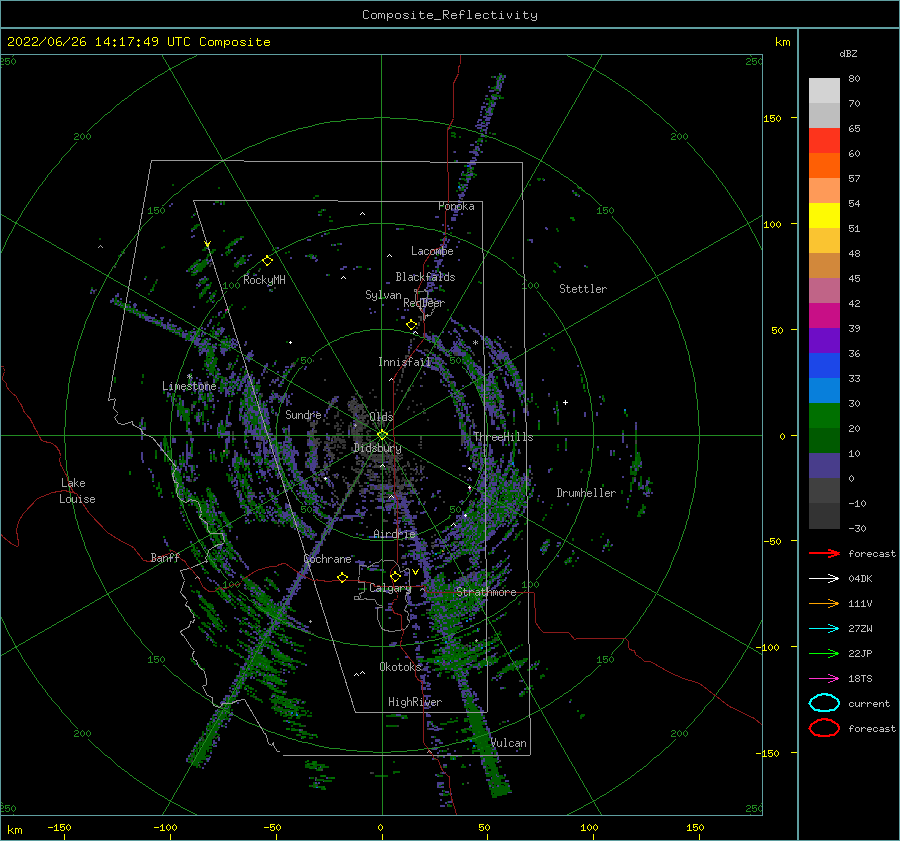Click the yellow radar-center diamond near Olds

(x=382, y=435)
